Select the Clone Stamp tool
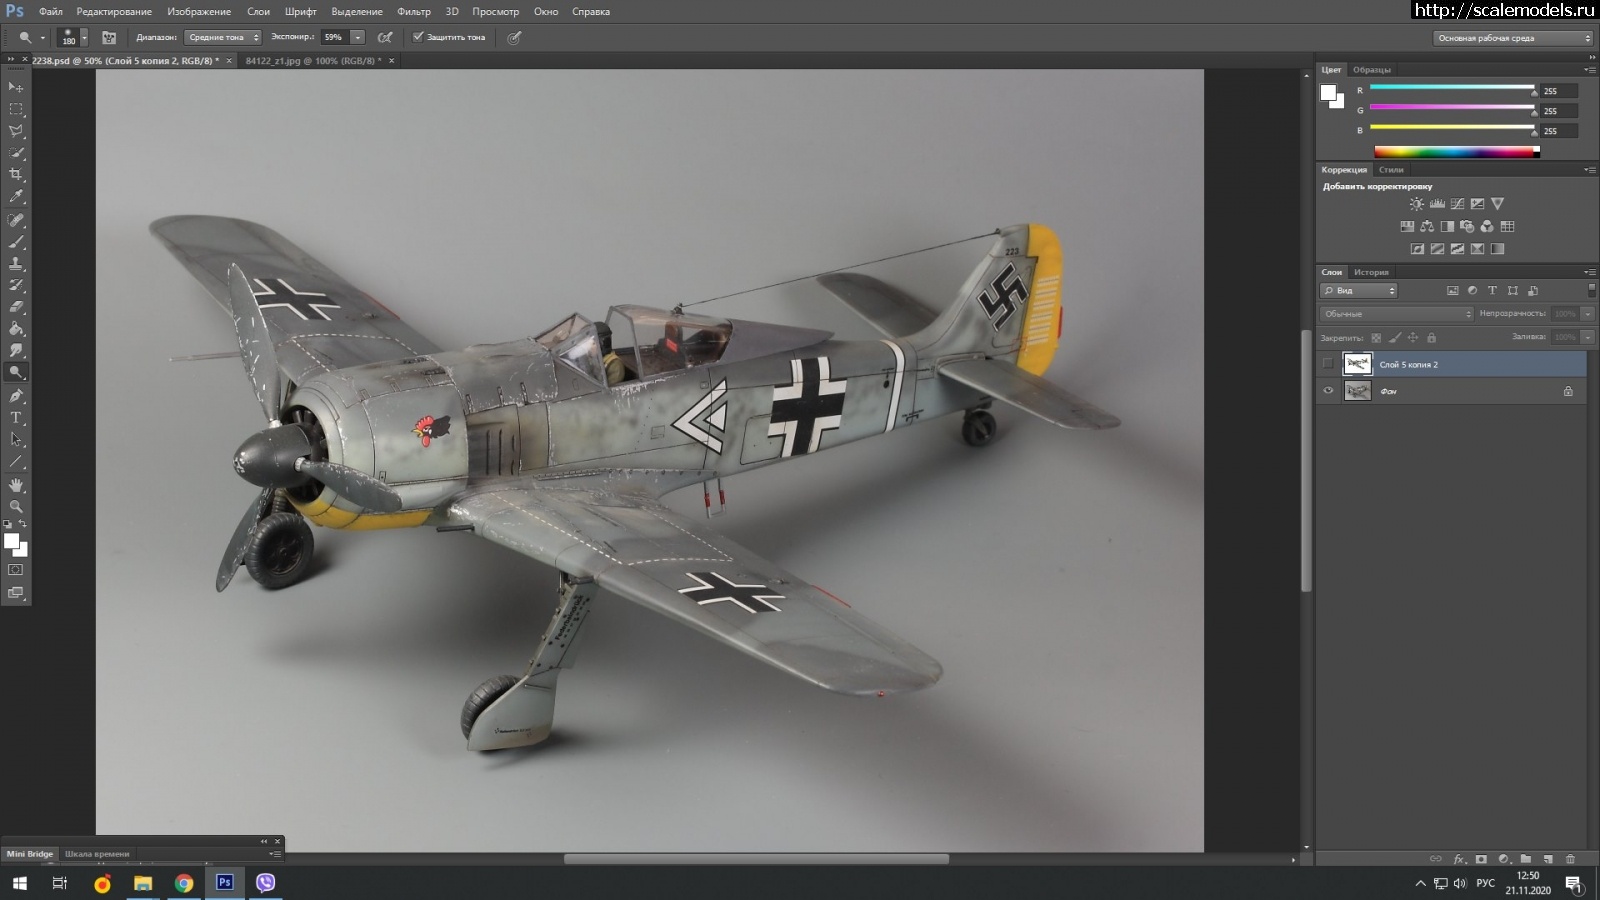1600x900 pixels. (16, 263)
